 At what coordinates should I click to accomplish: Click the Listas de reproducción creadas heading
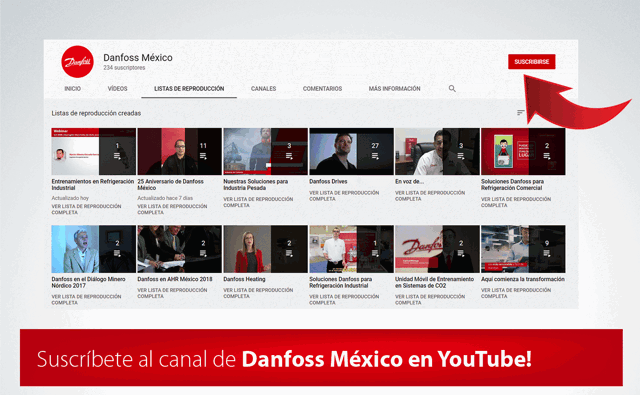point(96,113)
